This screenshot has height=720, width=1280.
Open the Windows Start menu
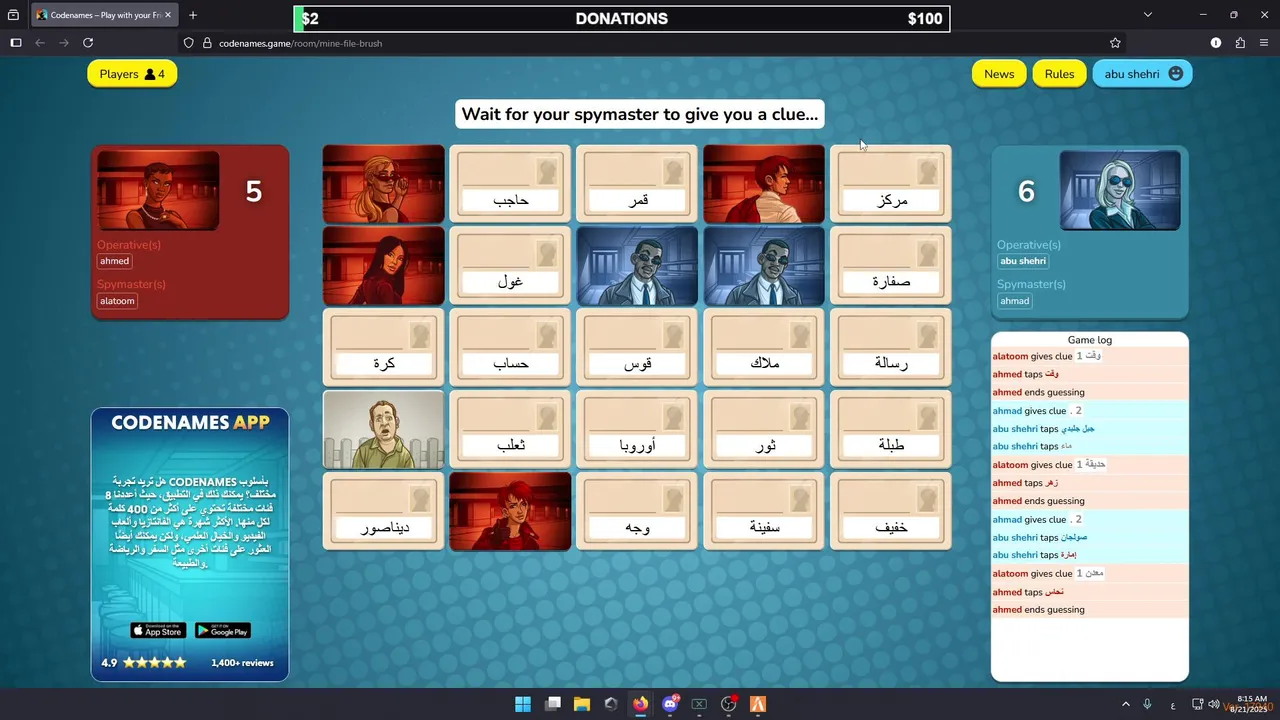click(523, 704)
